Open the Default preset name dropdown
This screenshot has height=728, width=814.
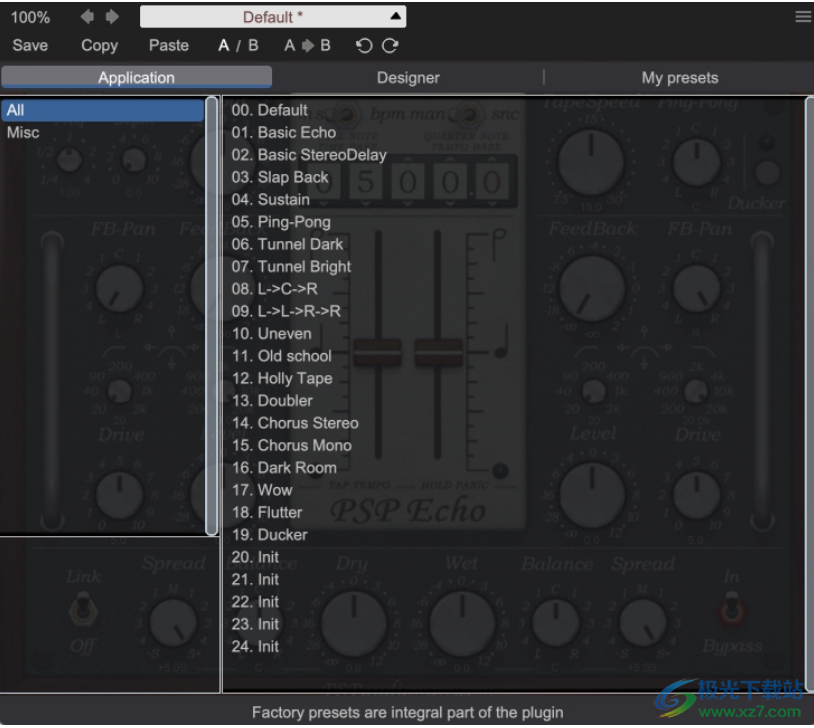click(273, 17)
